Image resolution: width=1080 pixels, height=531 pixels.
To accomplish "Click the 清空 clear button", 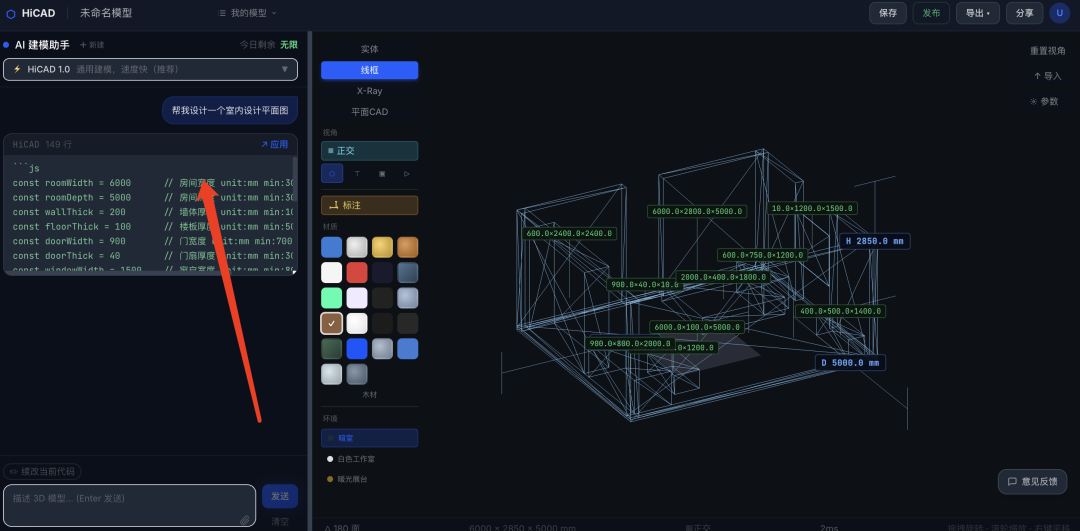I will point(280,521).
